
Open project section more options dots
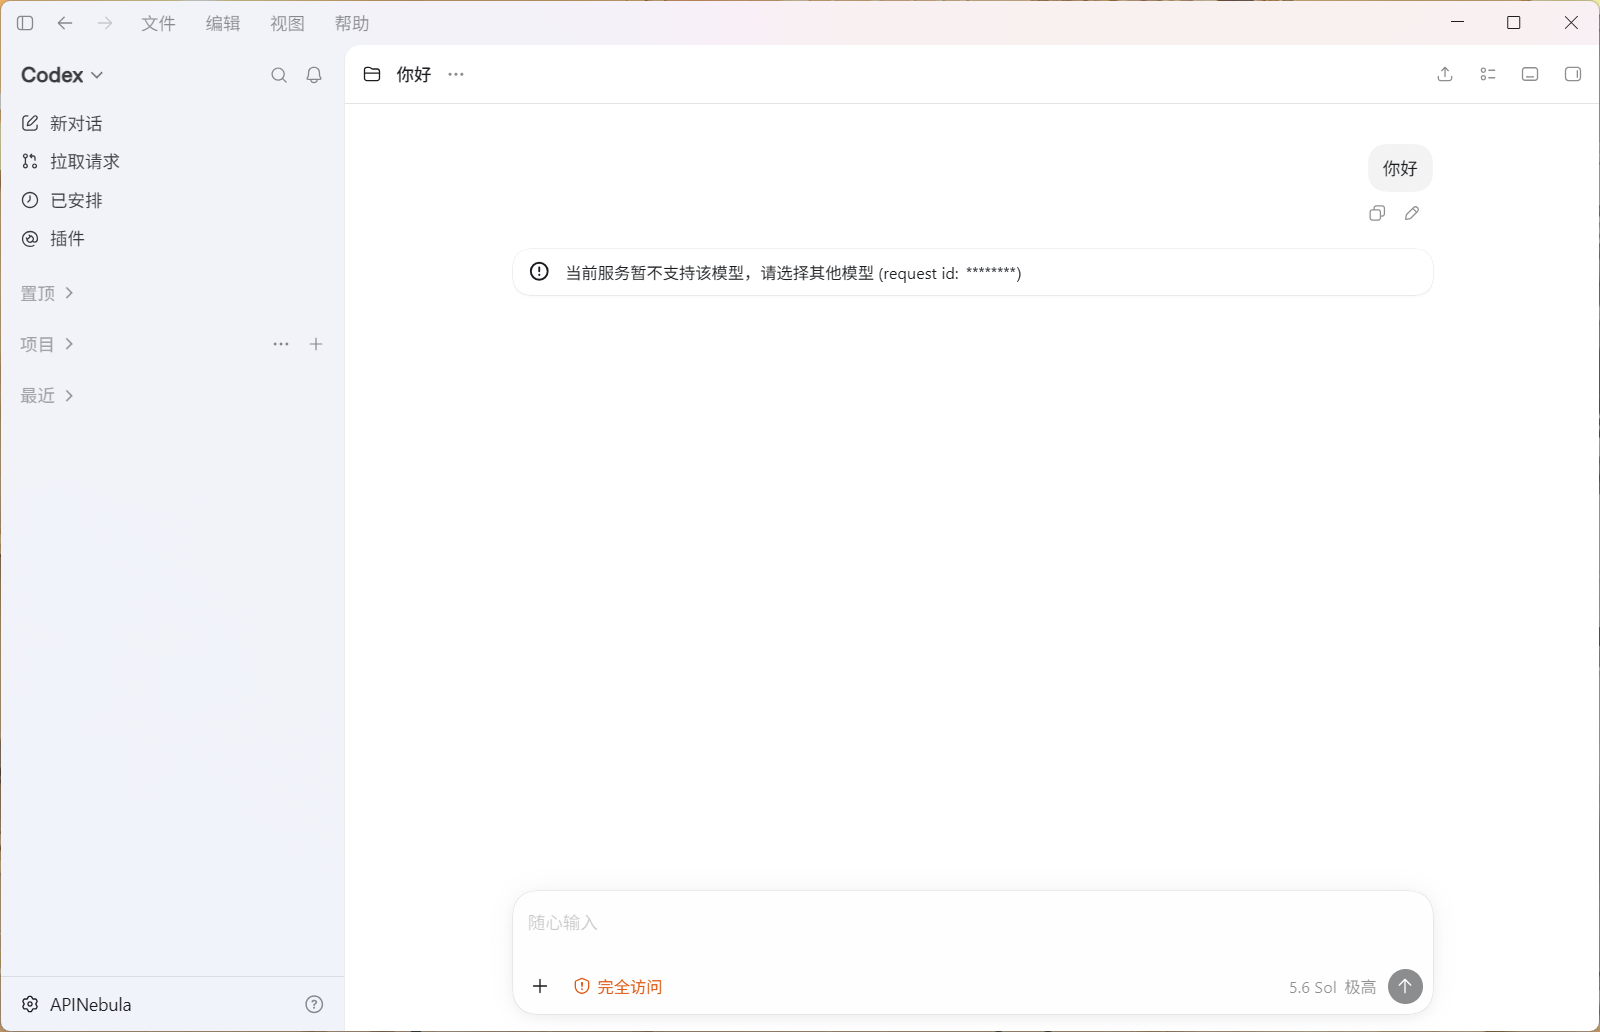click(x=281, y=344)
